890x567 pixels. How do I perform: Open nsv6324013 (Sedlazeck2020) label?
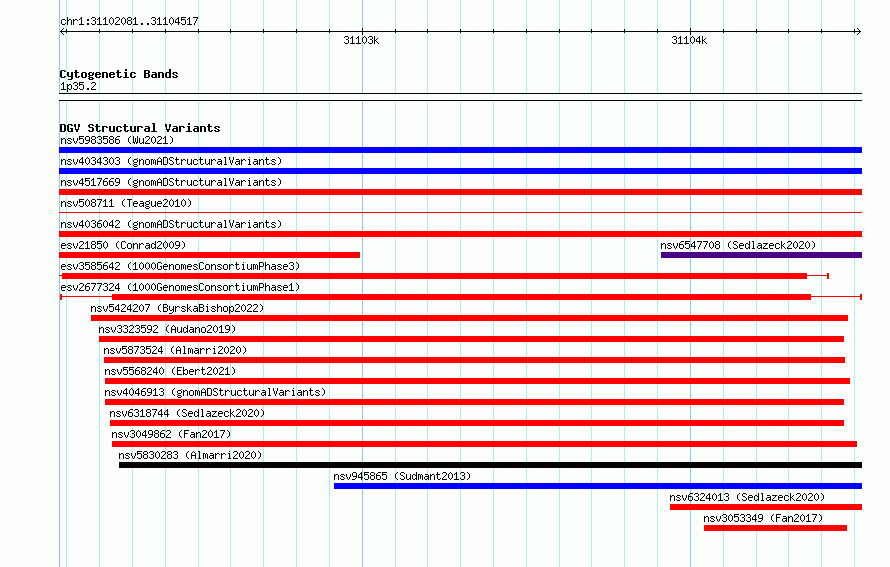click(x=747, y=497)
